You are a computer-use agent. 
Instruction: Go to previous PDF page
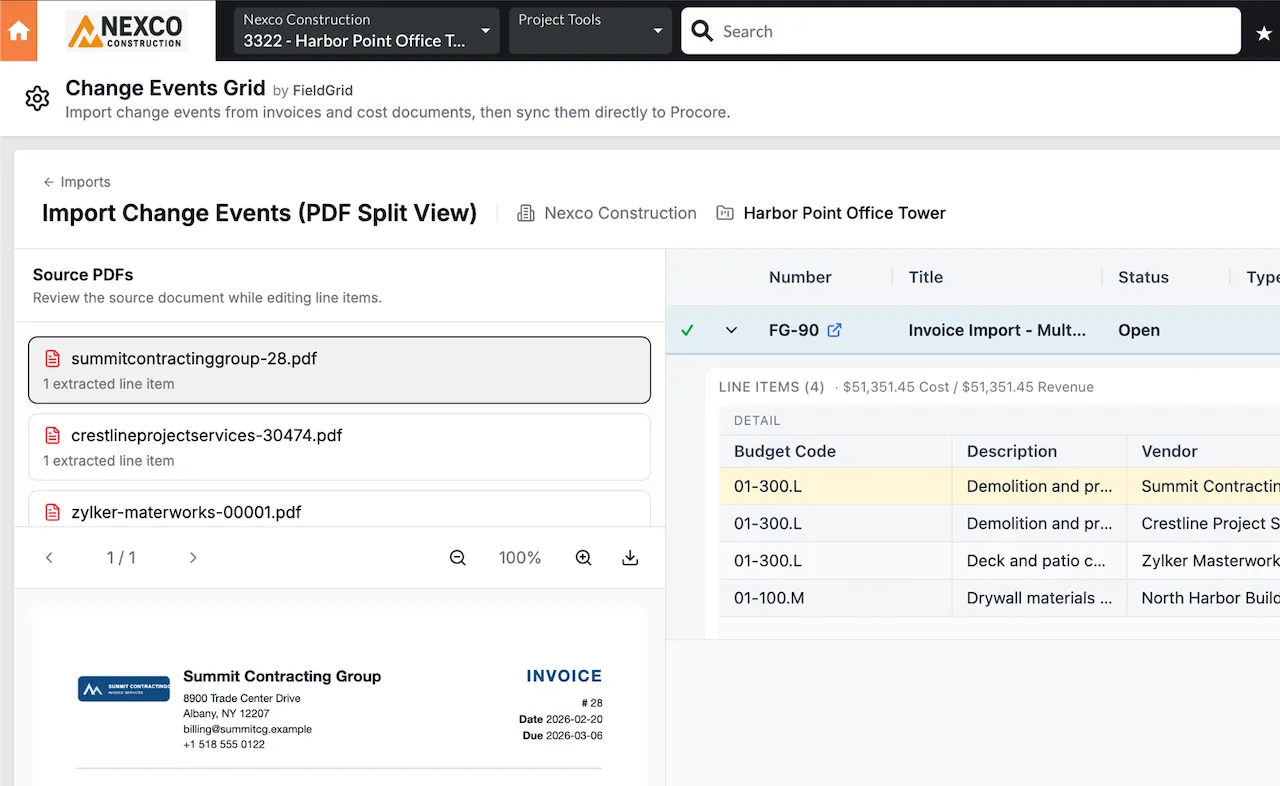tap(49, 558)
